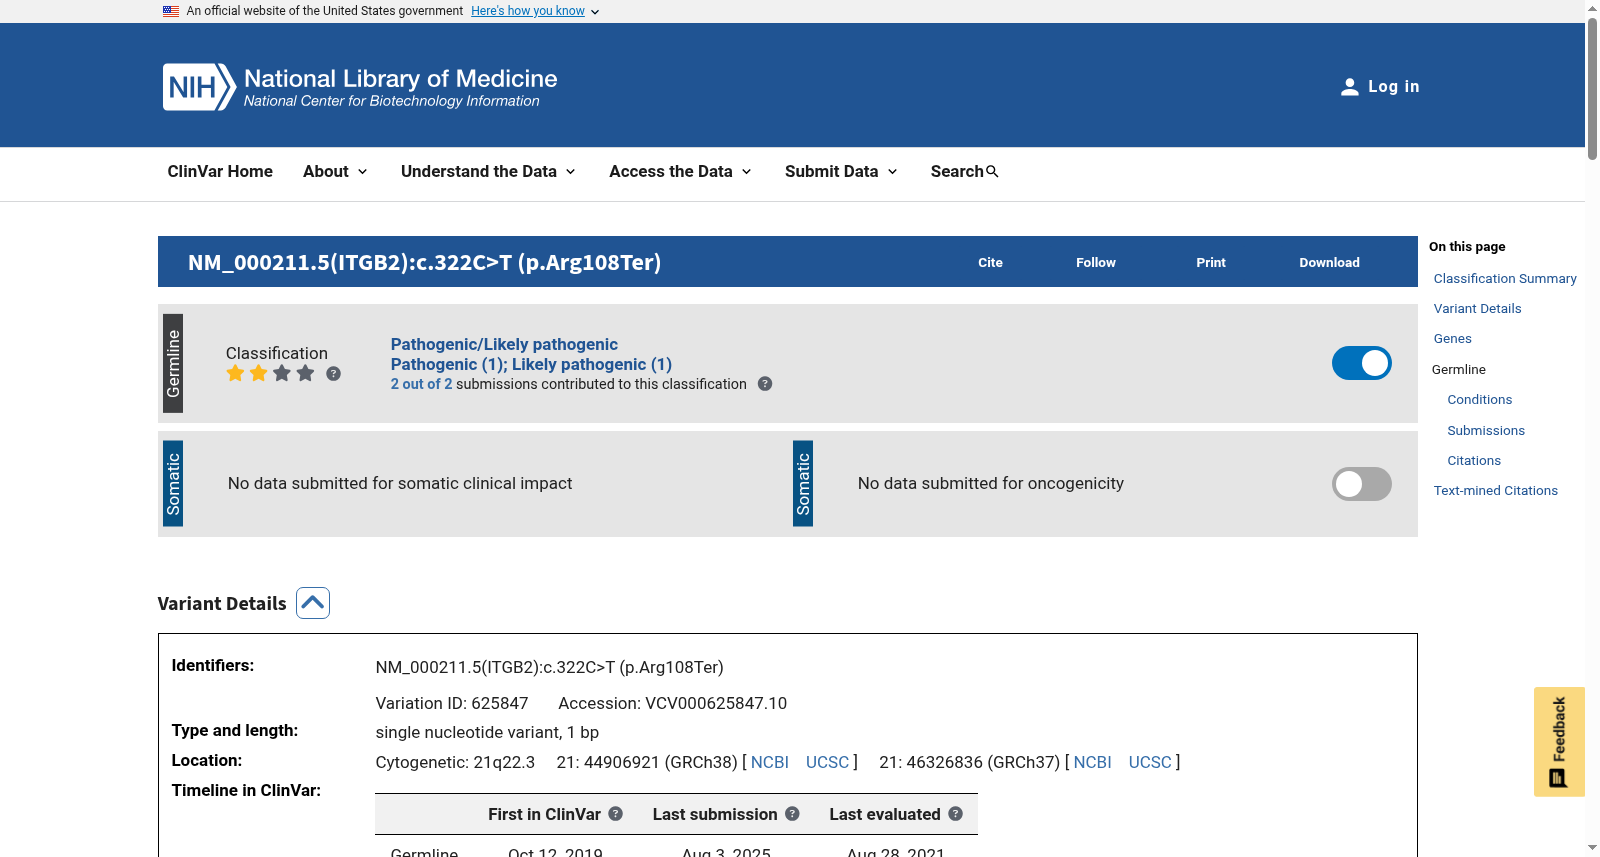
Task: Expand Understand the Data dropdown
Action: click(x=488, y=172)
